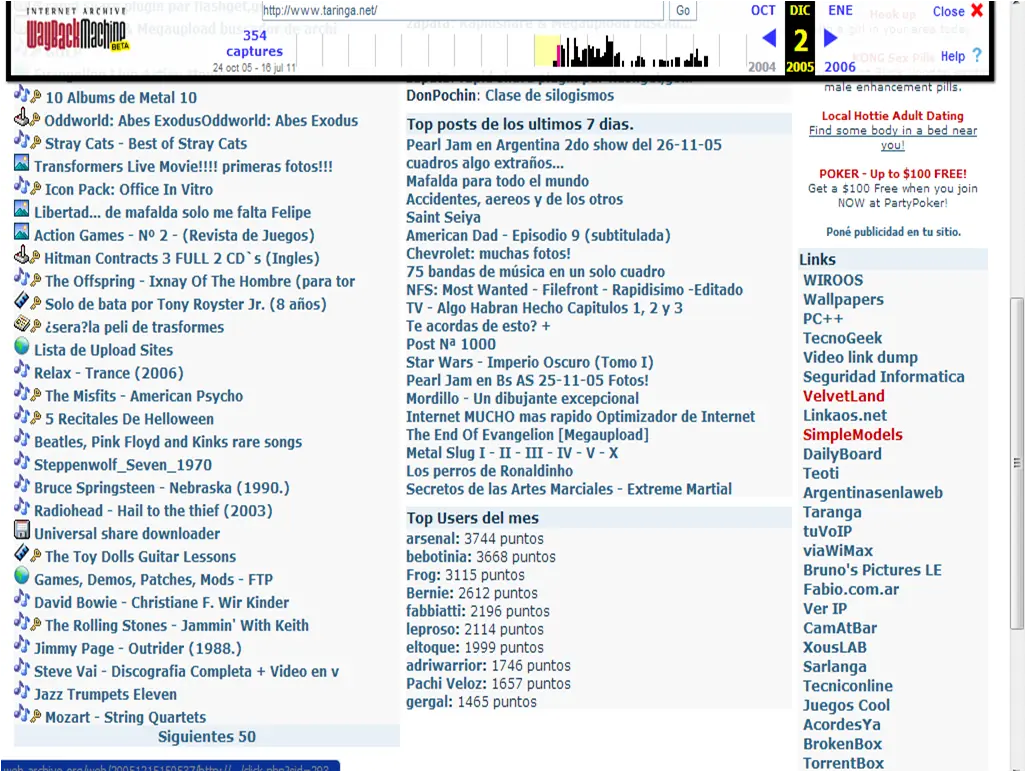The height and width of the screenshot is (772, 1026).
Task: Click the globe icon beside Lista de Upload Sites
Action: click(22, 346)
